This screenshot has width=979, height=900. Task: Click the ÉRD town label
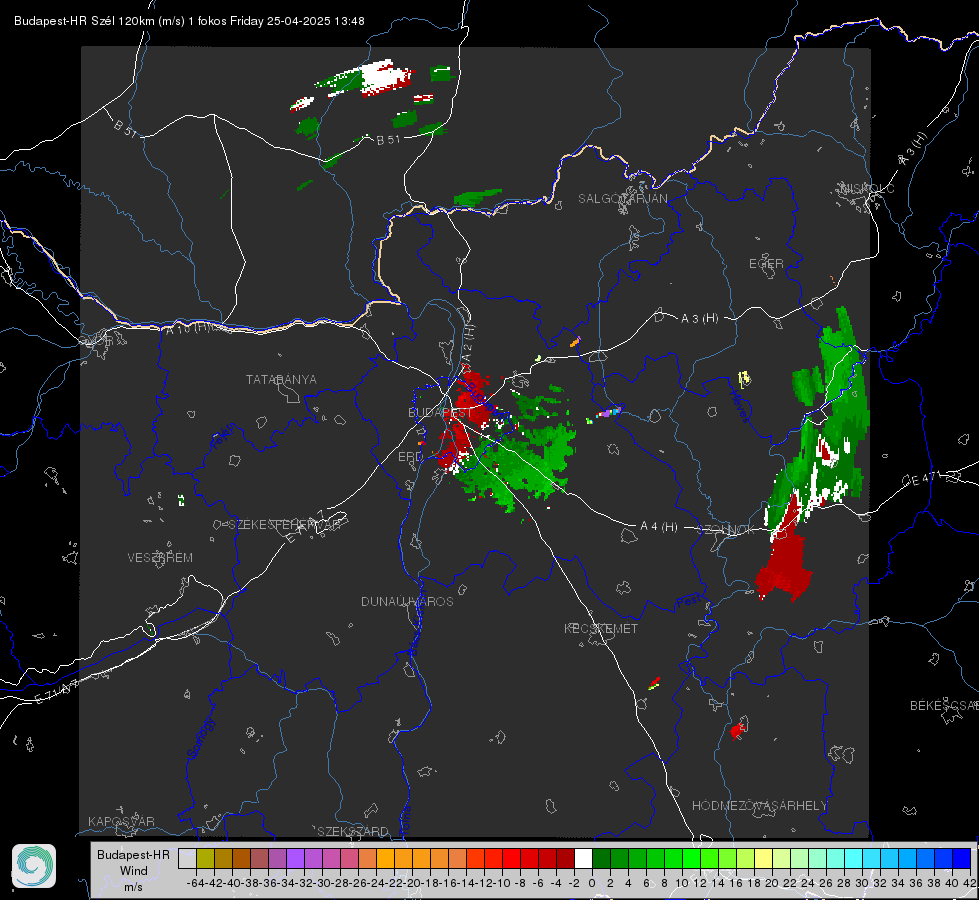[410, 457]
